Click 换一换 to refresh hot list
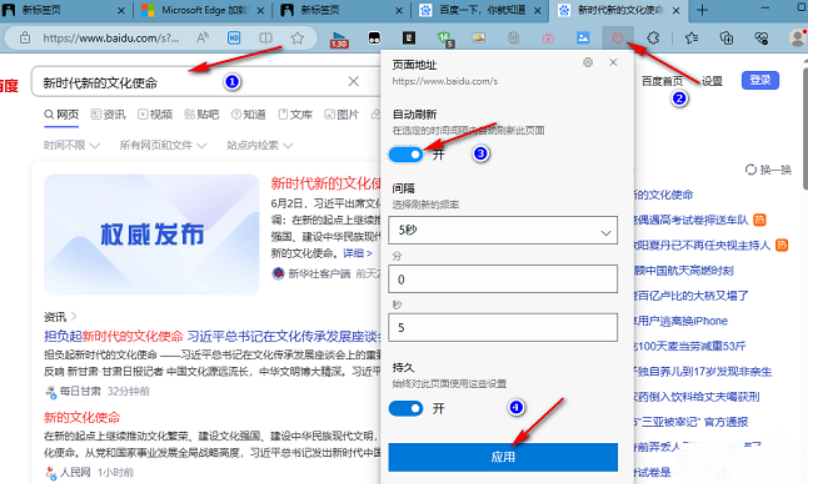This screenshot has height=484, width=813. [768, 170]
